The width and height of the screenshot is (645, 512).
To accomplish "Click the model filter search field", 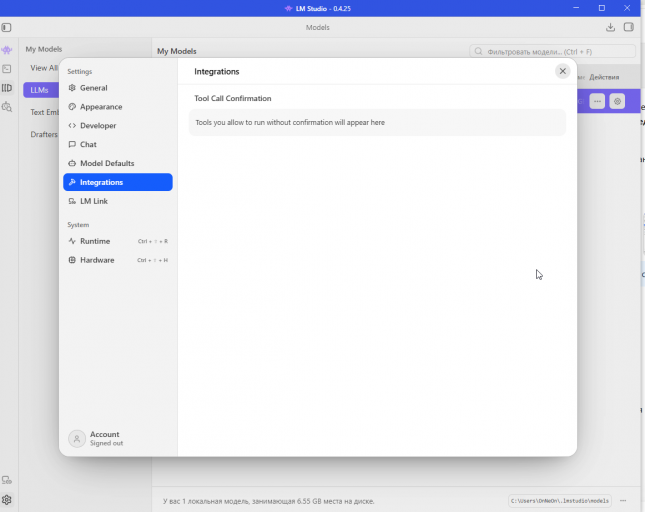I will tap(552, 51).
